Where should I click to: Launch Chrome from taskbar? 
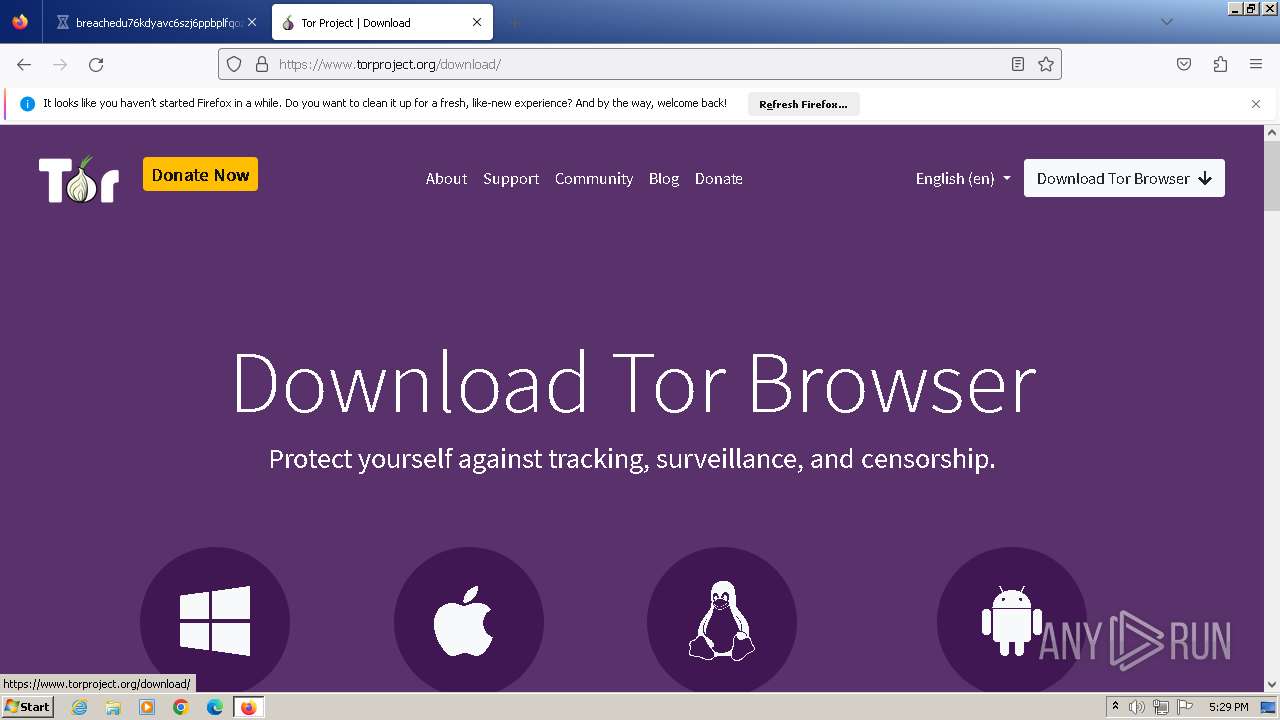[181, 707]
